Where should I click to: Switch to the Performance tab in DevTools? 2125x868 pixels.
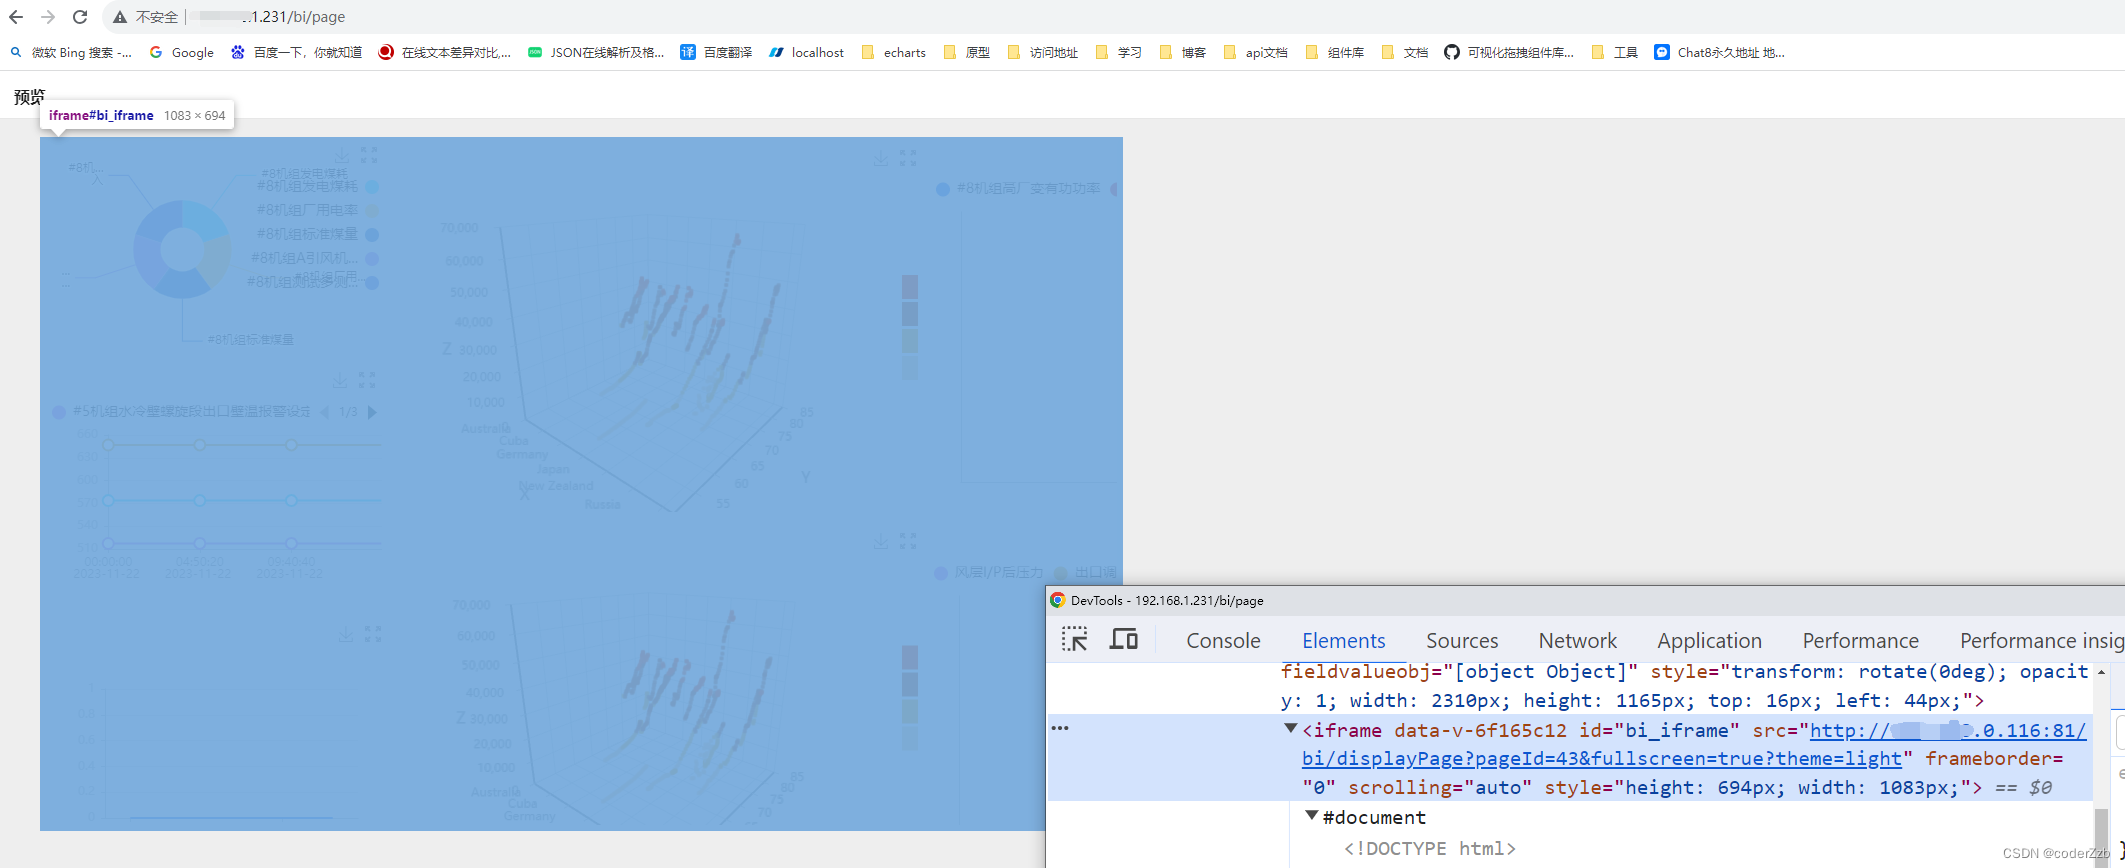1860,641
